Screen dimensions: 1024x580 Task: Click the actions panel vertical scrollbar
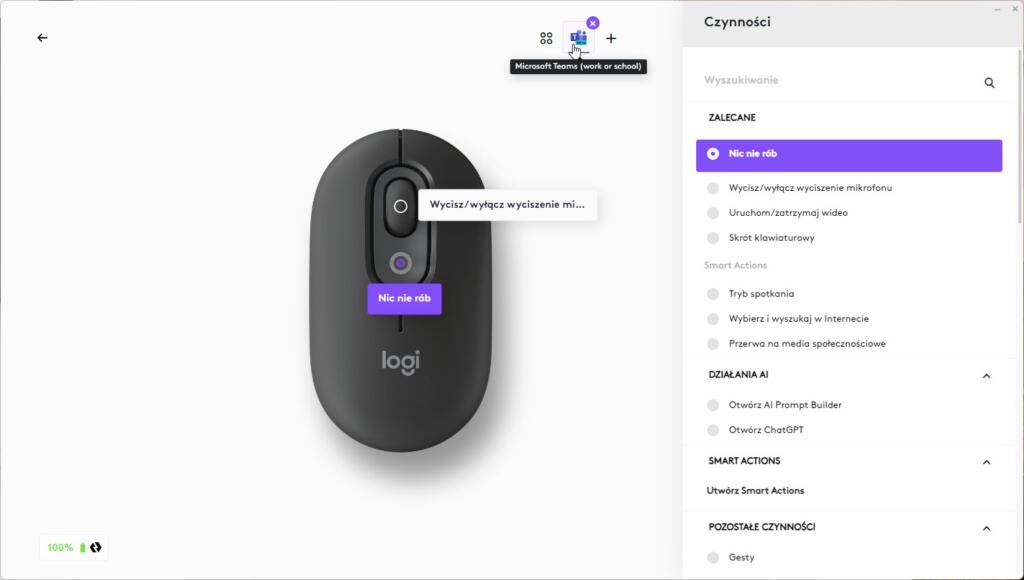(x=1021, y=137)
